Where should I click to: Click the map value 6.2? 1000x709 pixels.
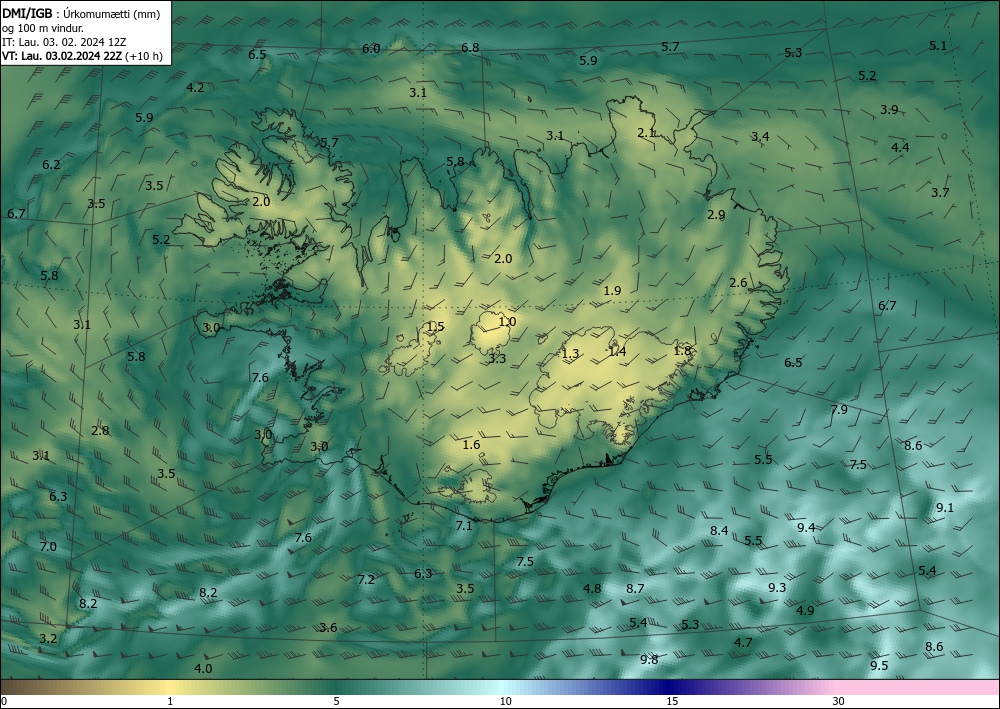click(51, 164)
